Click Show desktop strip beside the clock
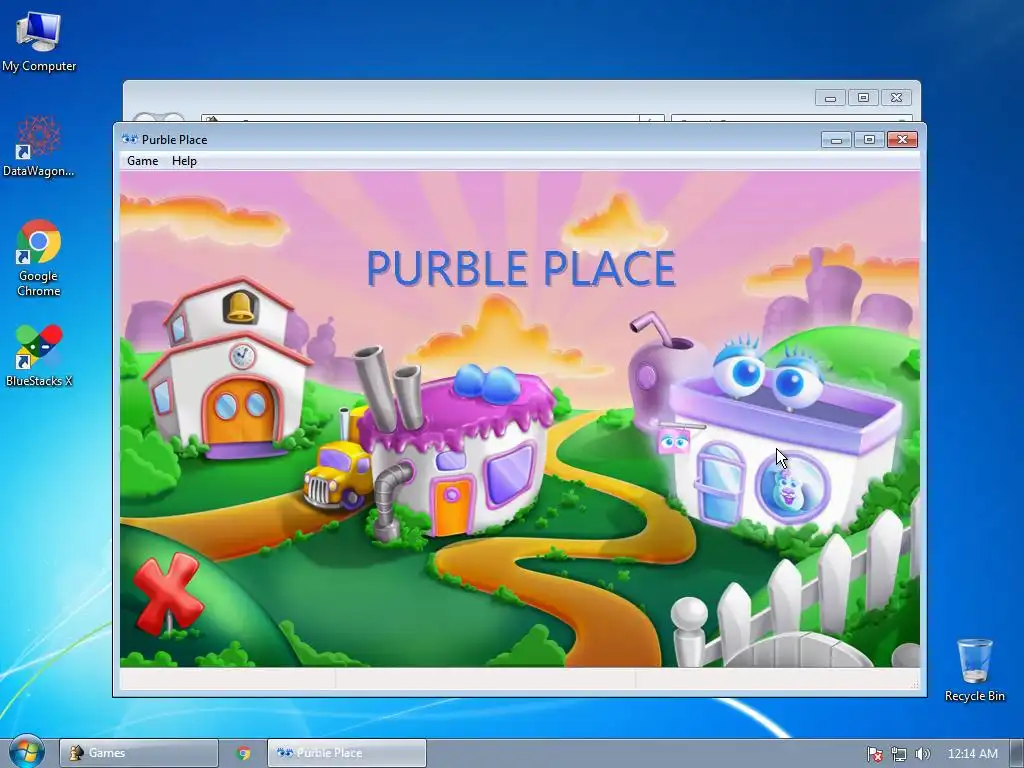This screenshot has width=1024, height=768. pos(1017,753)
